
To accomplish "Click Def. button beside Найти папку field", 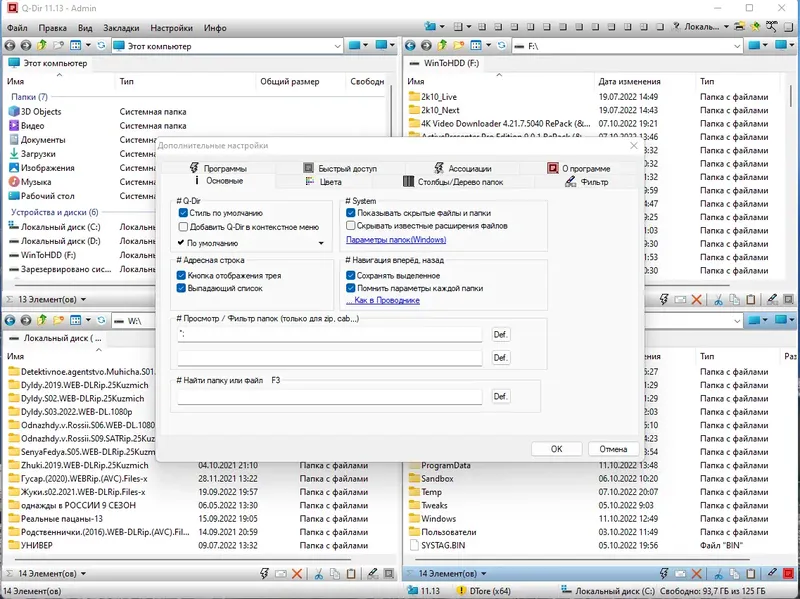I will click(x=500, y=396).
